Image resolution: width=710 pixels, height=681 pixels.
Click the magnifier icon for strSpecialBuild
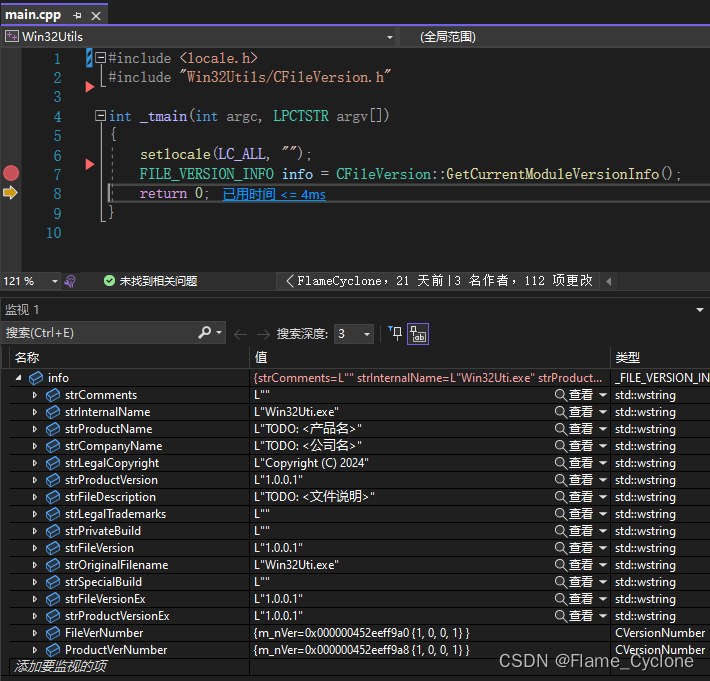[x=560, y=582]
